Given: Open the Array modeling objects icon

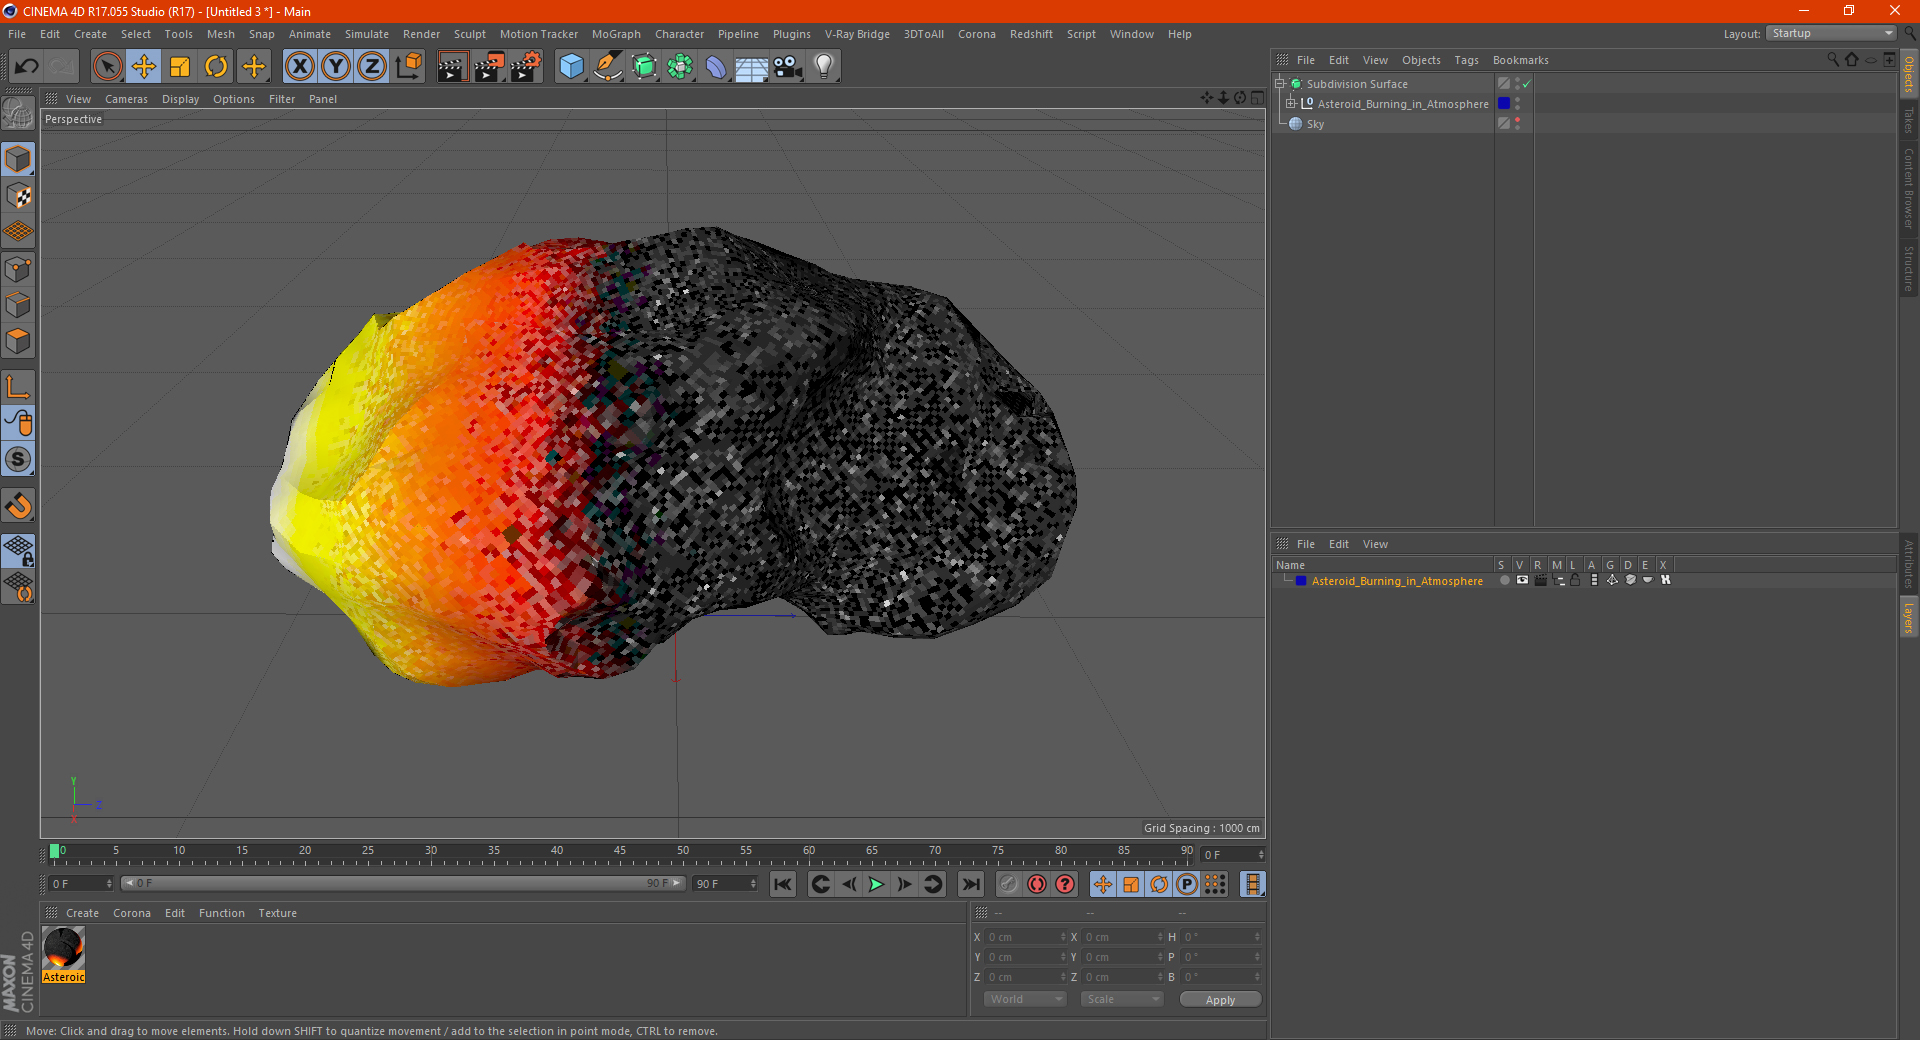Looking at the screenshot, I should [x=680, y=67].
